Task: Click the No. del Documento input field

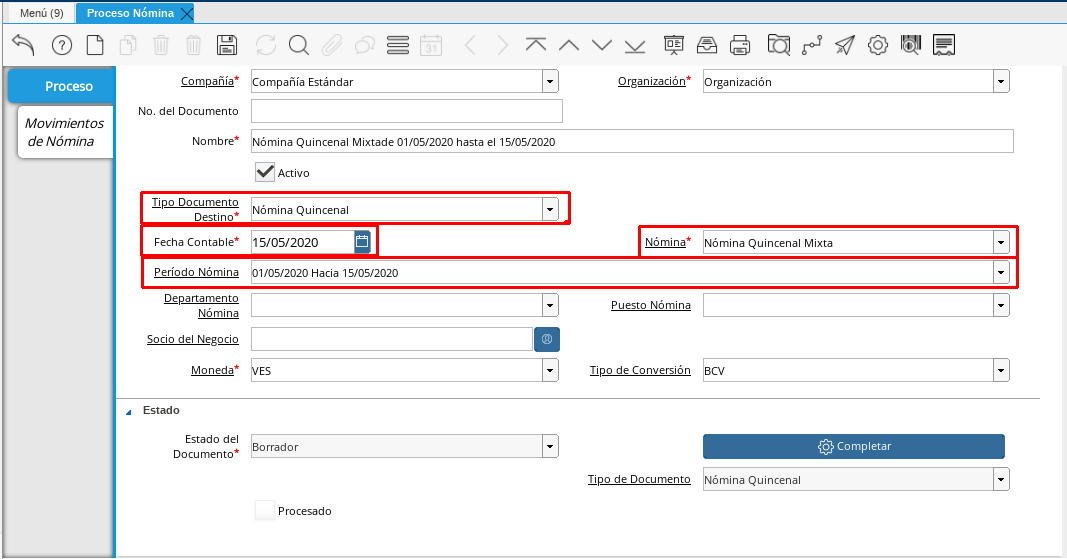Action: [x=407, y=111]
